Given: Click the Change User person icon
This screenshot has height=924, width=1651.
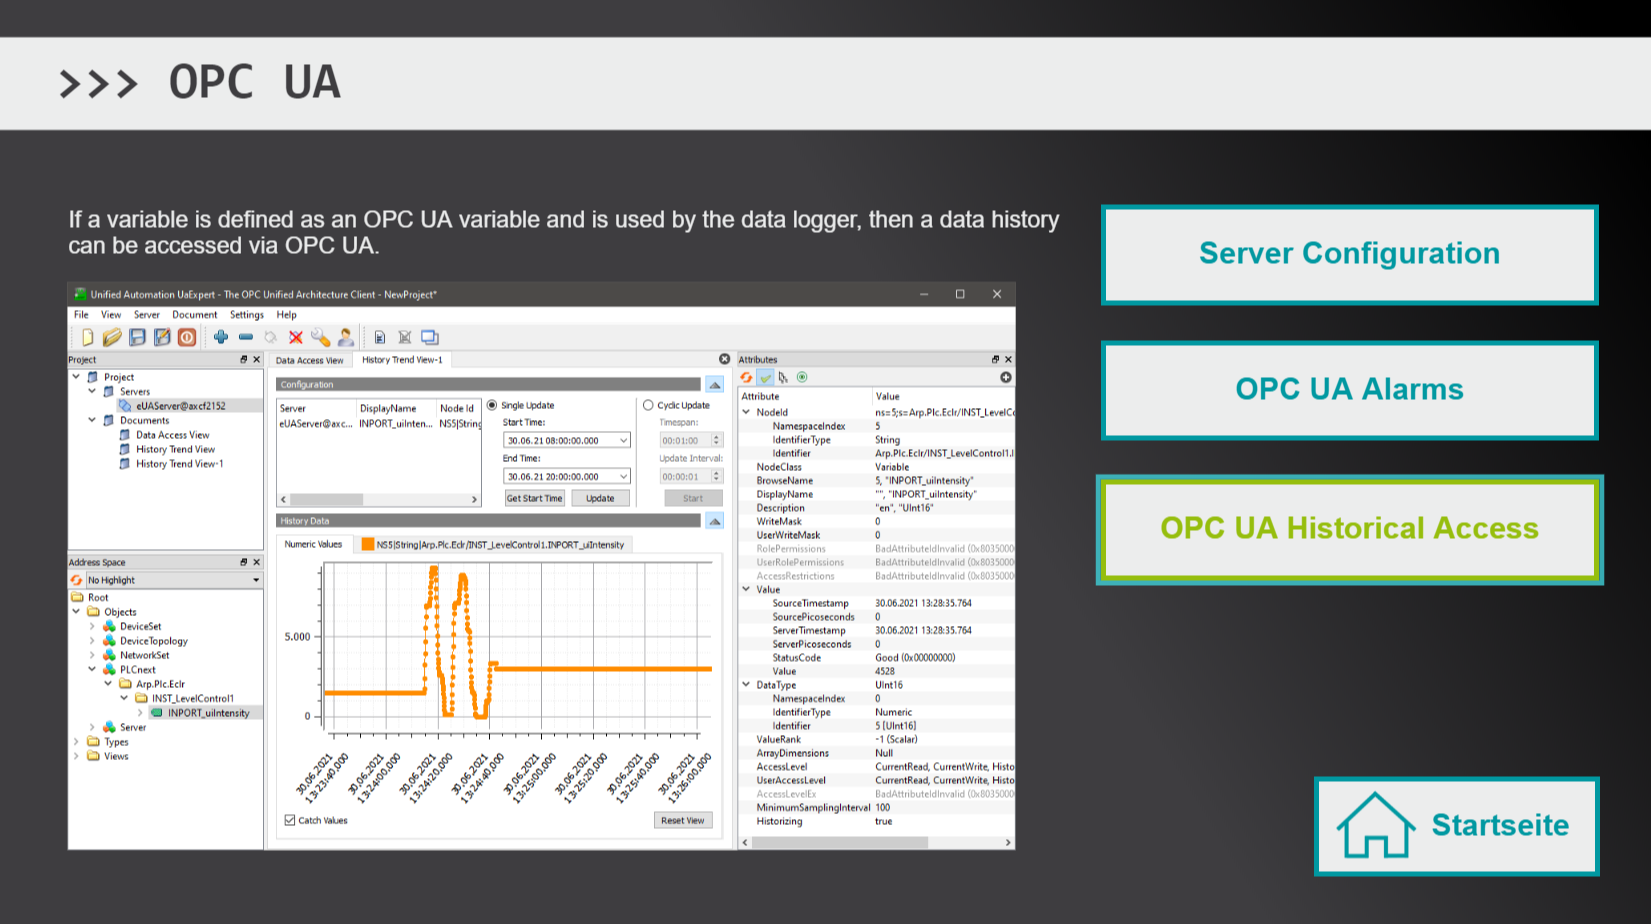Looking at the screenshot, I should click(346, 337).
